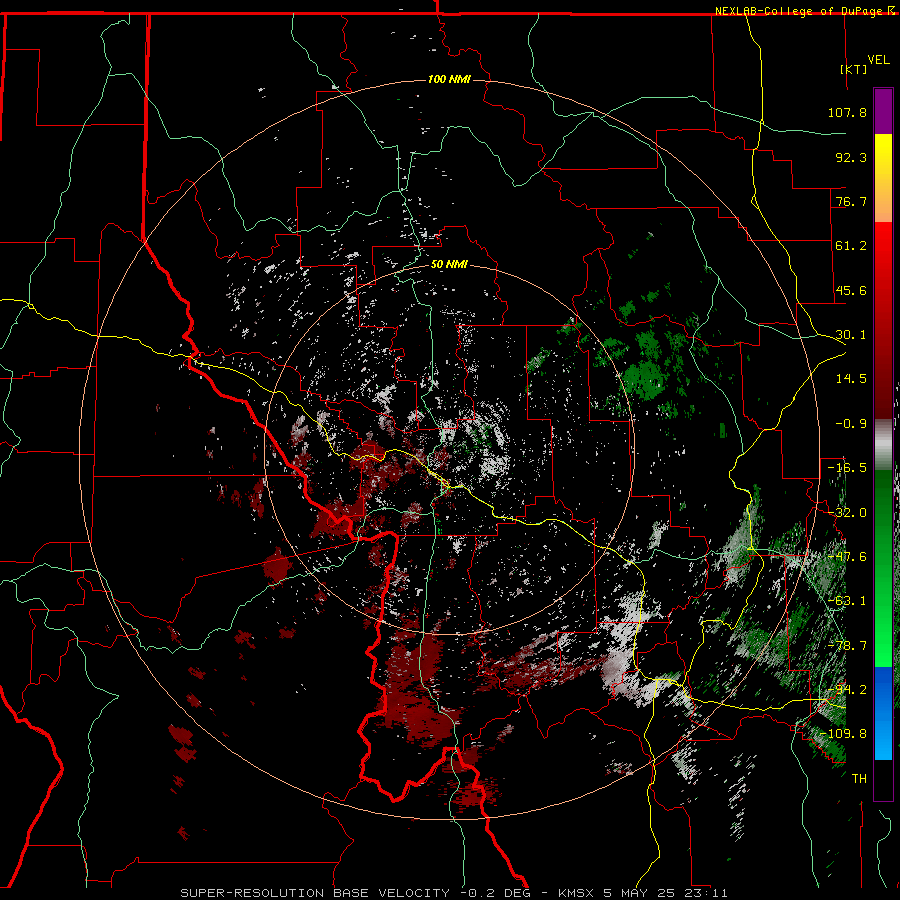The height and width of the screenshot is (900, 900).
Task: Click the -32.0 velocity scale value
Action: (x=847, y=513)
